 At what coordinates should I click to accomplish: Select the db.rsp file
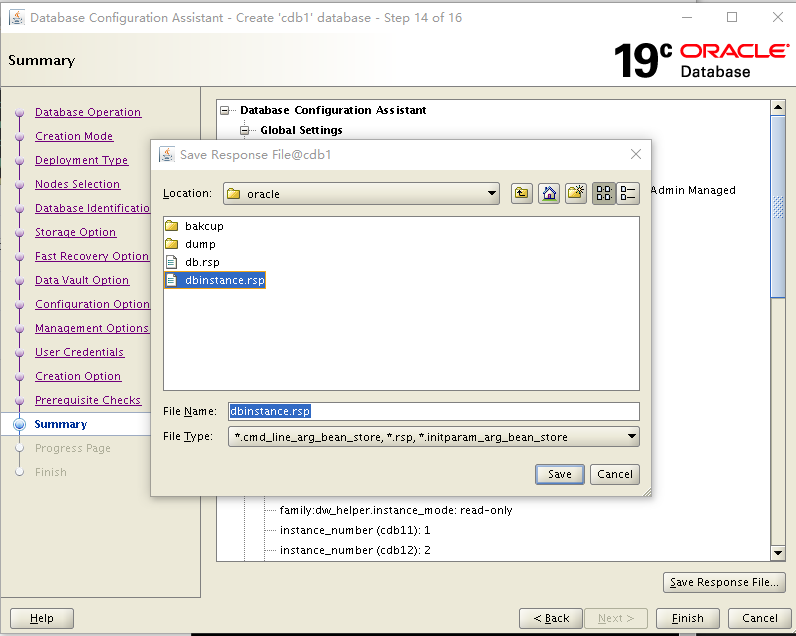pos(192,262)
